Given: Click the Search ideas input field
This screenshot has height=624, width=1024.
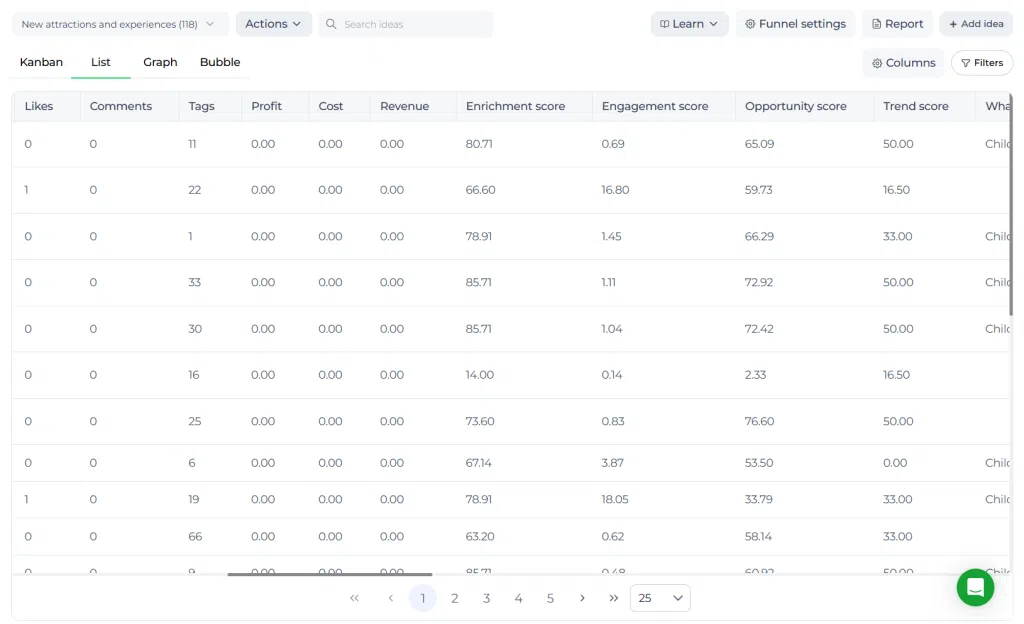Looking at the screenshot, I should point(406,24).
